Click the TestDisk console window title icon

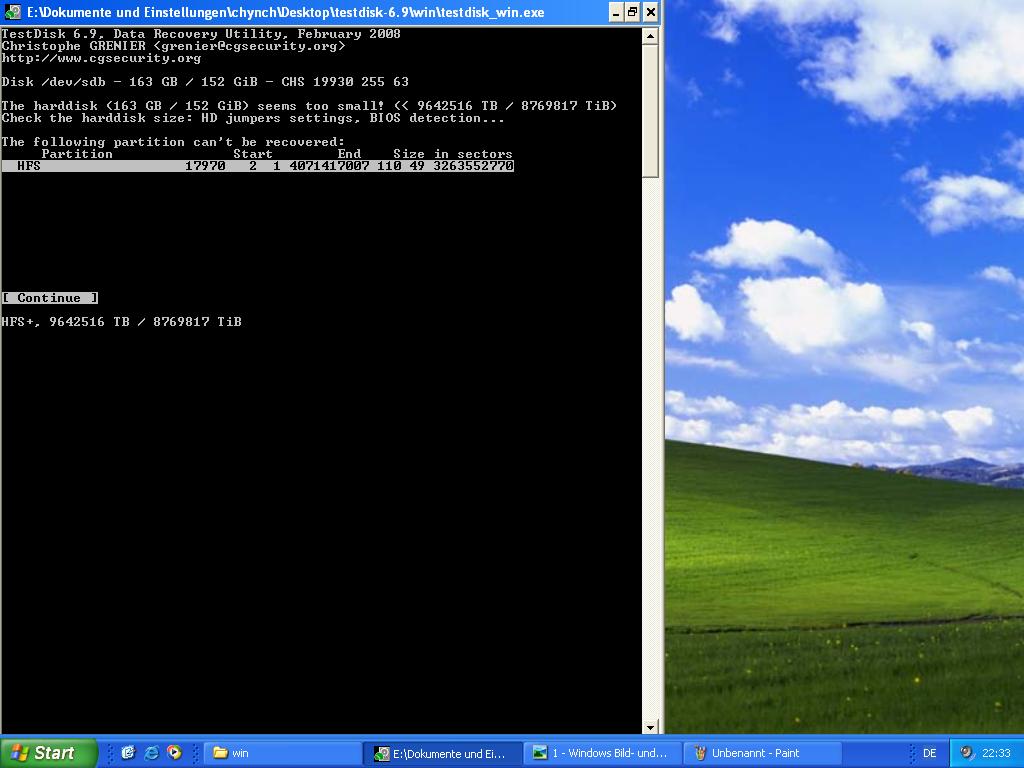12,12
